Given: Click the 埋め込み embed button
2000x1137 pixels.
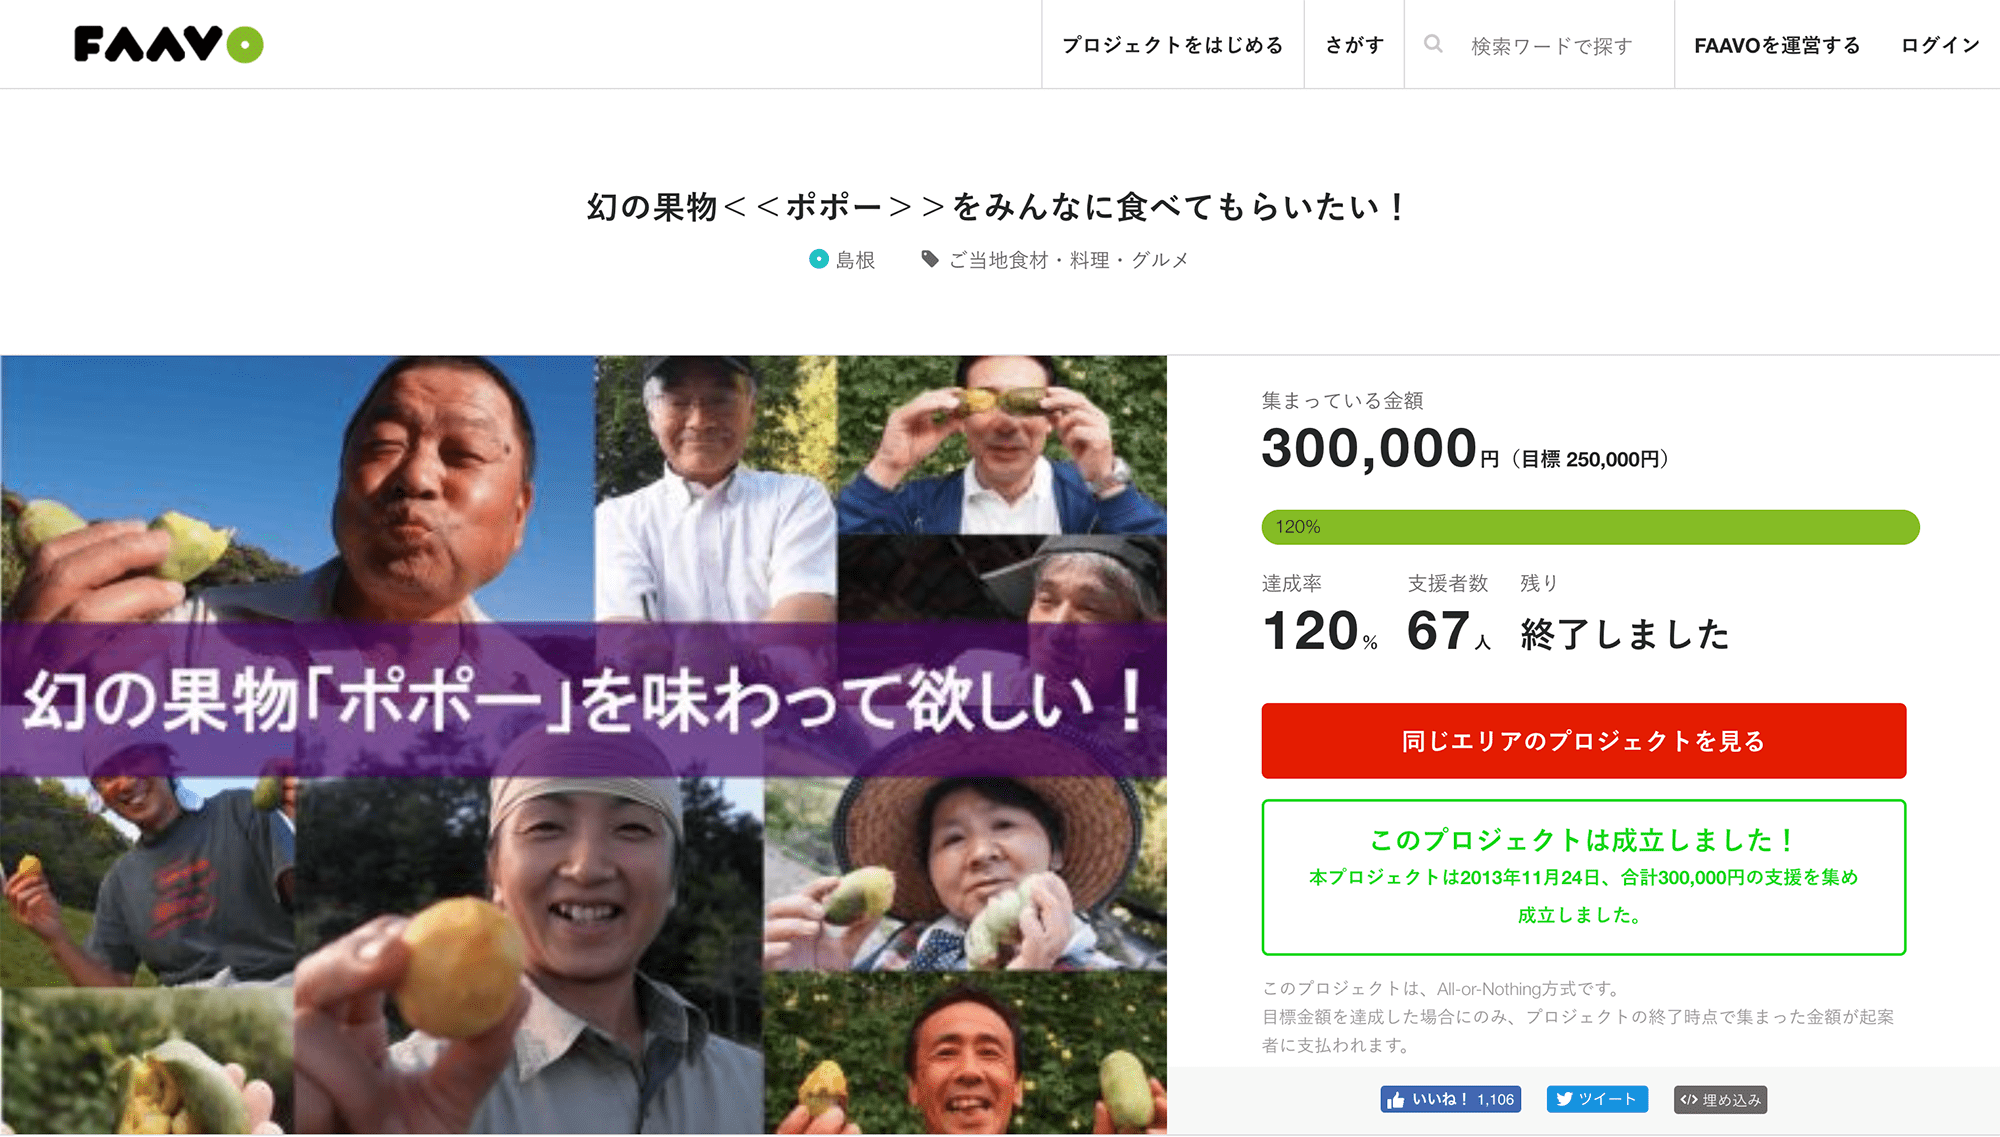Looking at the screenshot, I should [x=1720, y=1100].
